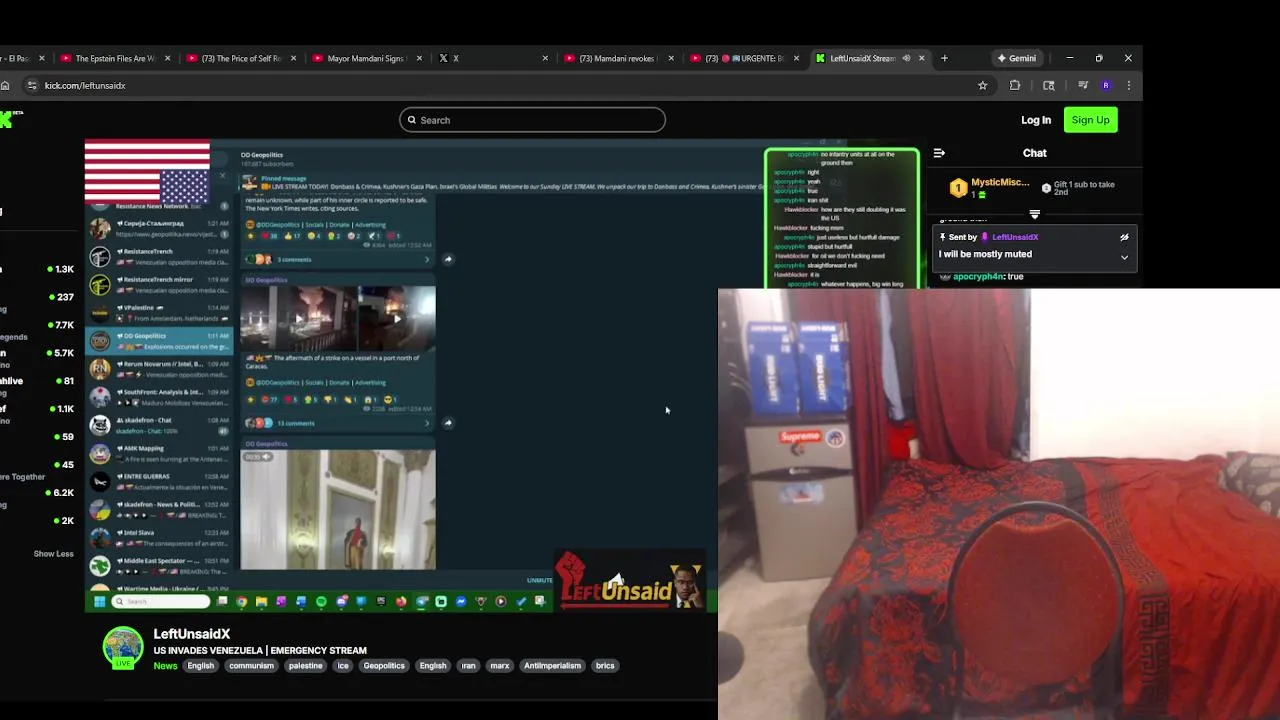Screen dimensions: 1280x720
Task: Select the News category link
Action: (165, 666)
